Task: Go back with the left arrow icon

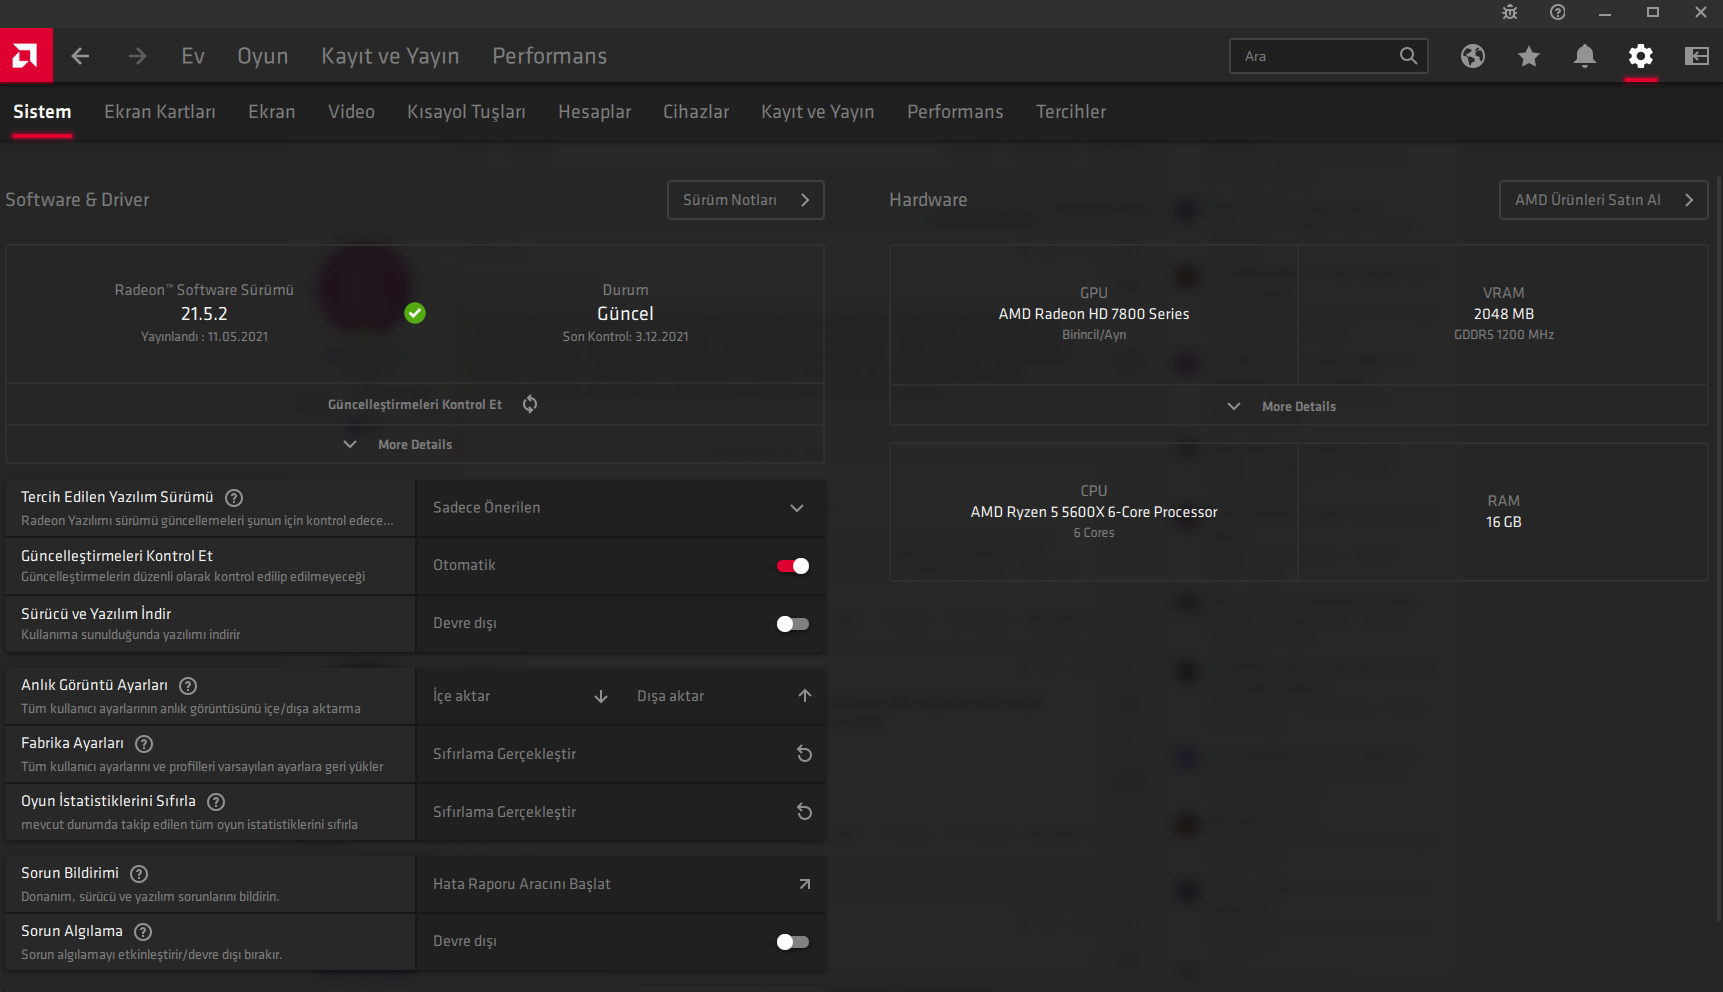Action: 81,56
